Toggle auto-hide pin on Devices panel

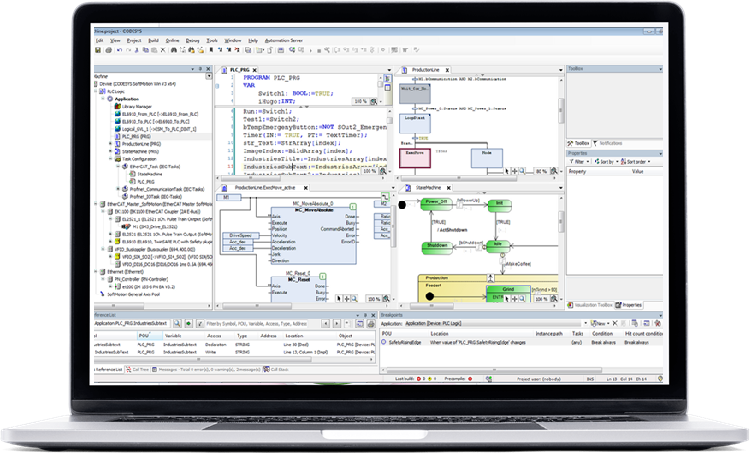point(200,69)
